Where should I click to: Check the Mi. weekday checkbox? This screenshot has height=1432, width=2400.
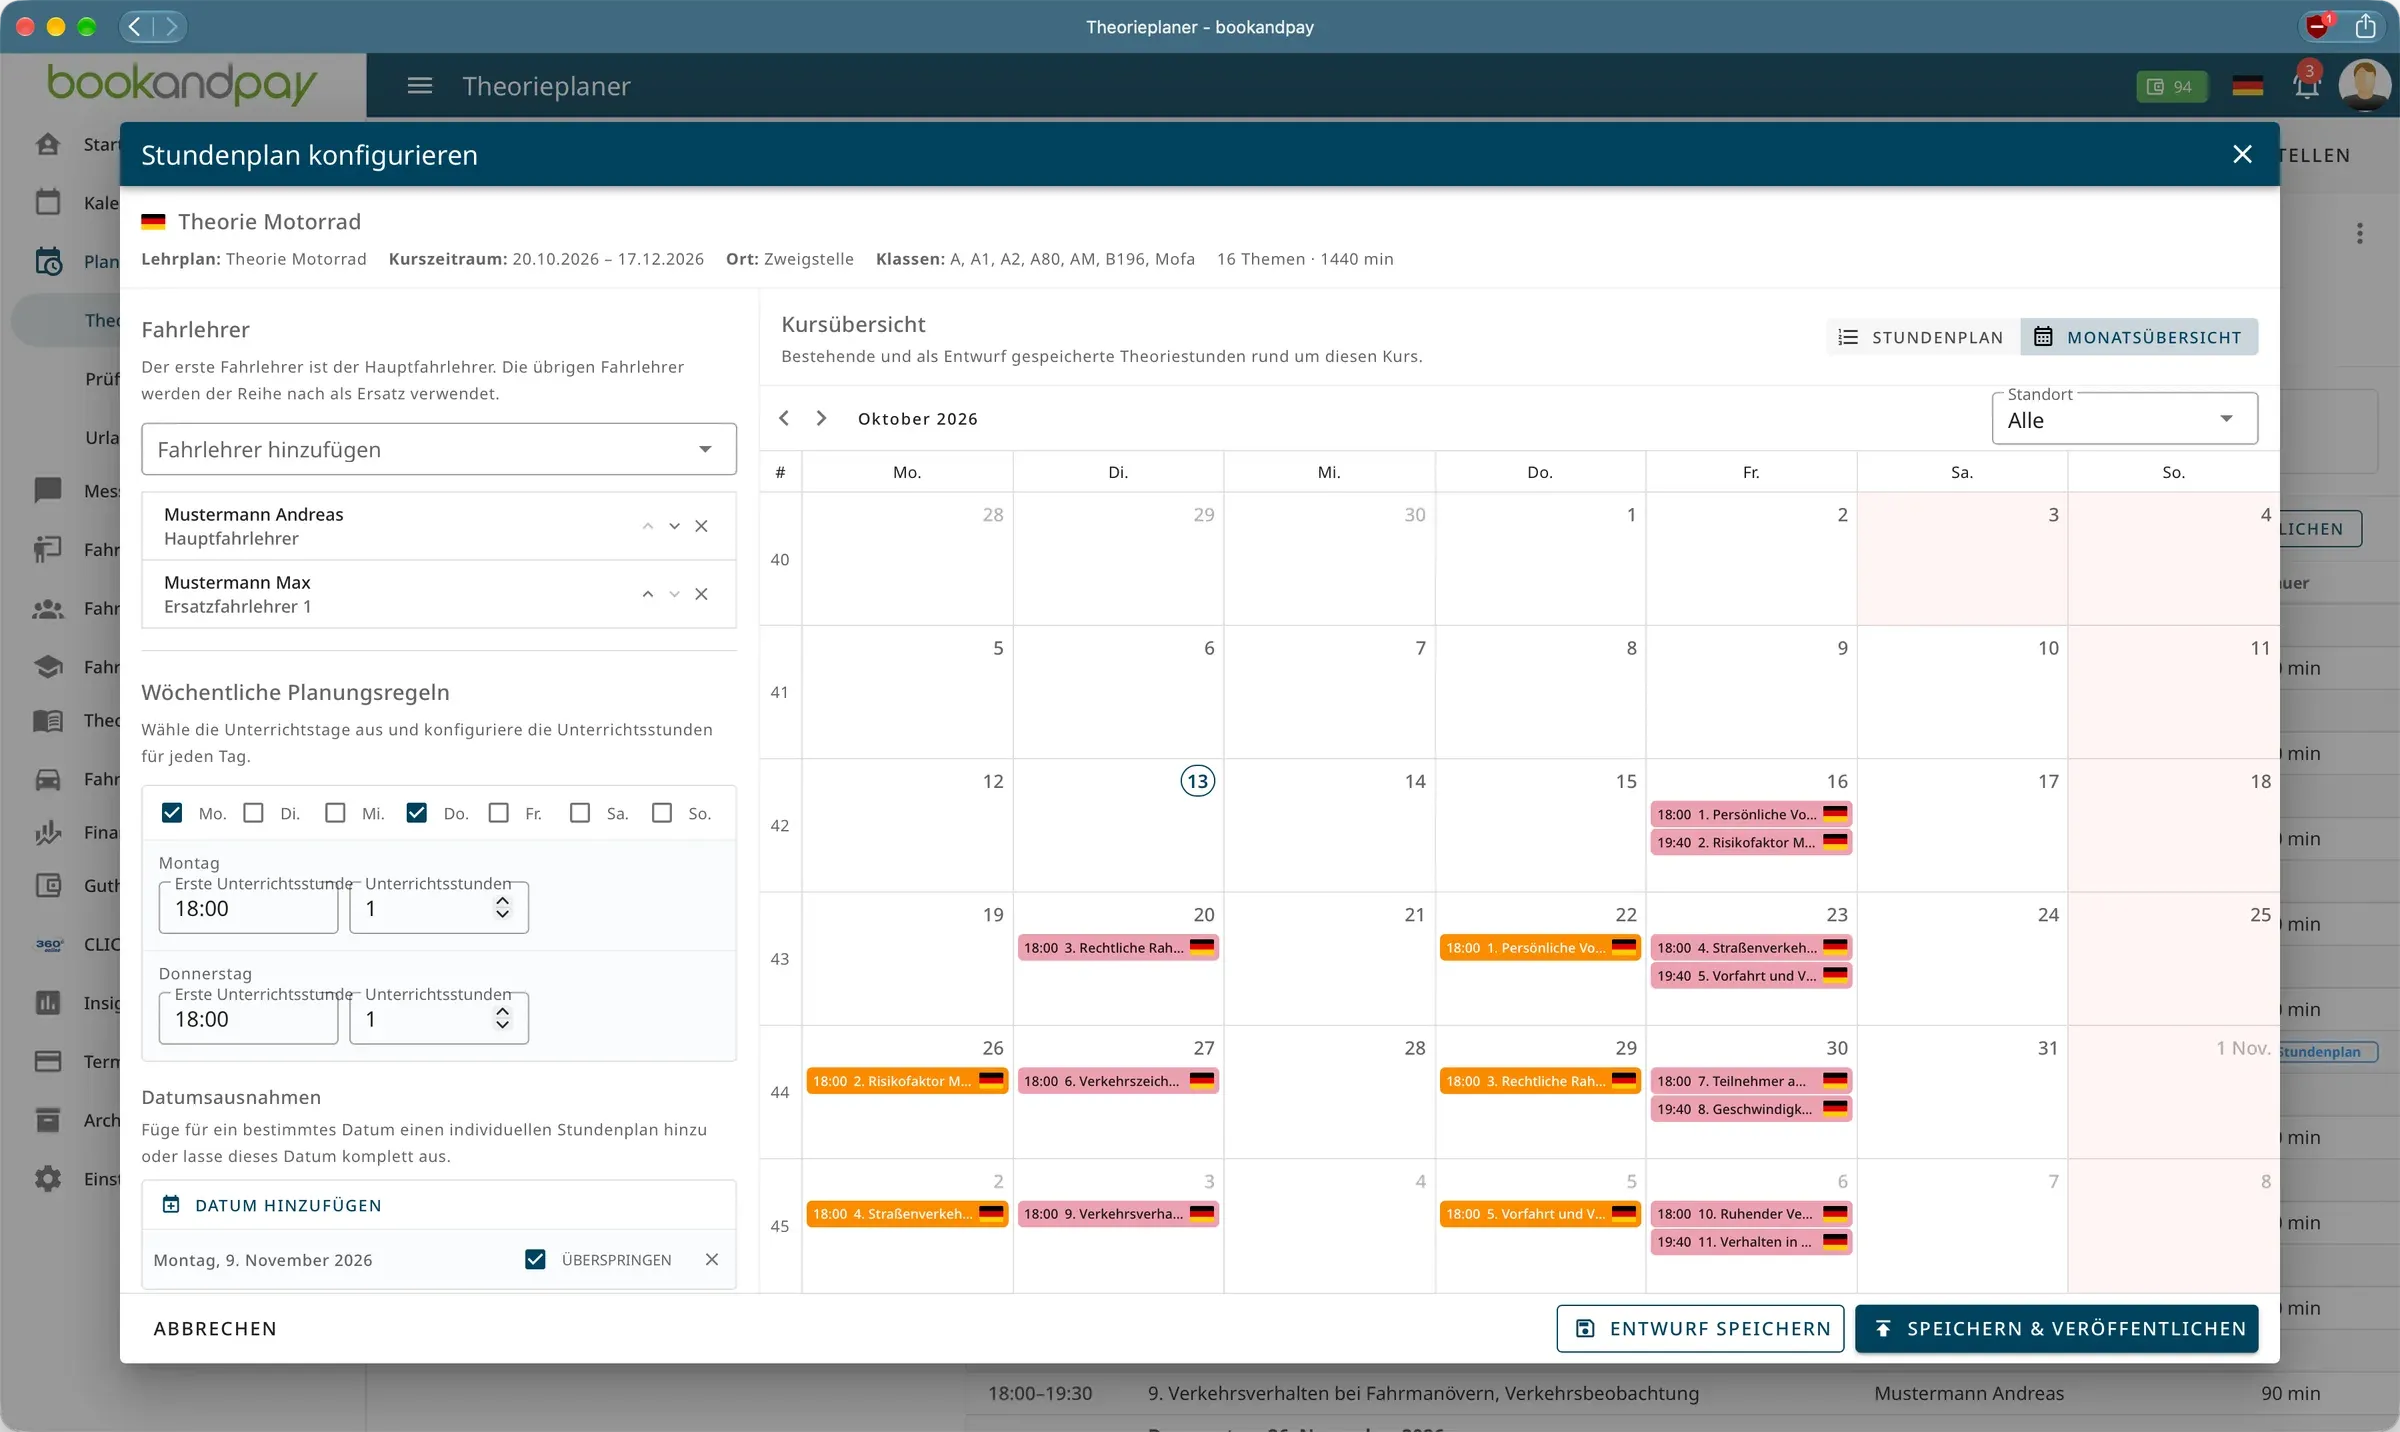[335, 812]
